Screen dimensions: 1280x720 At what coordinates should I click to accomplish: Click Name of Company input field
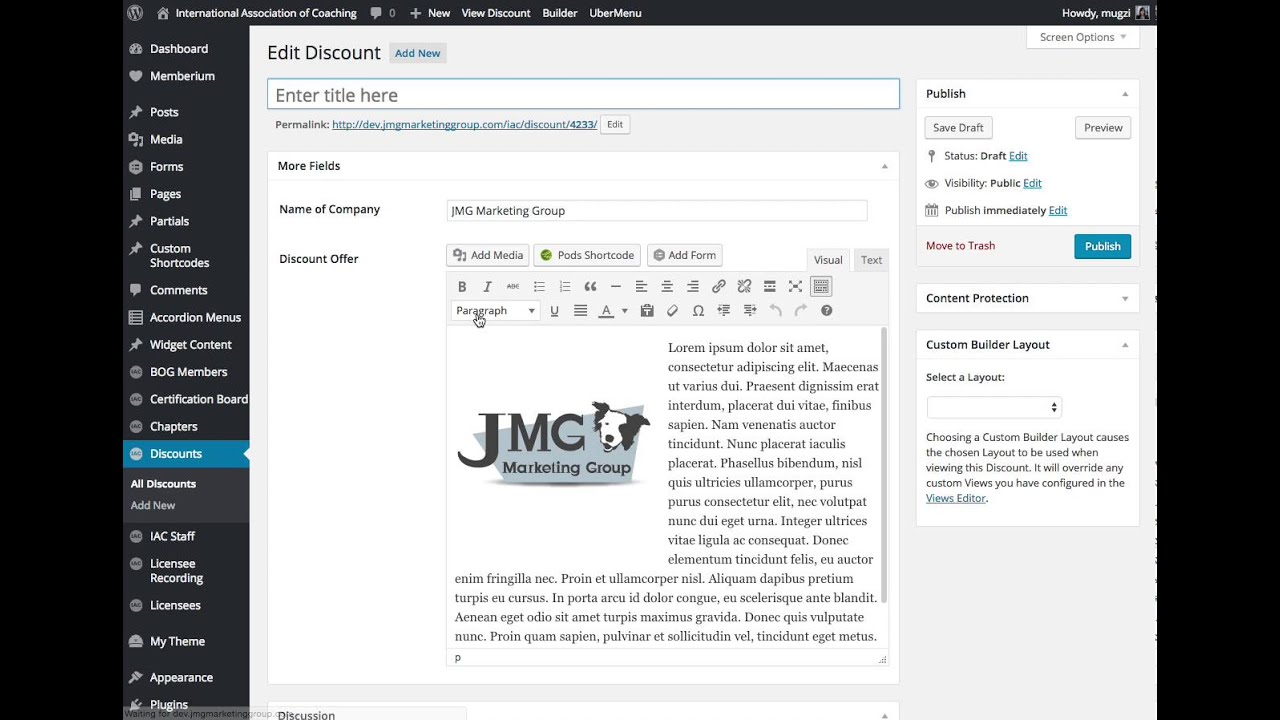657,211
